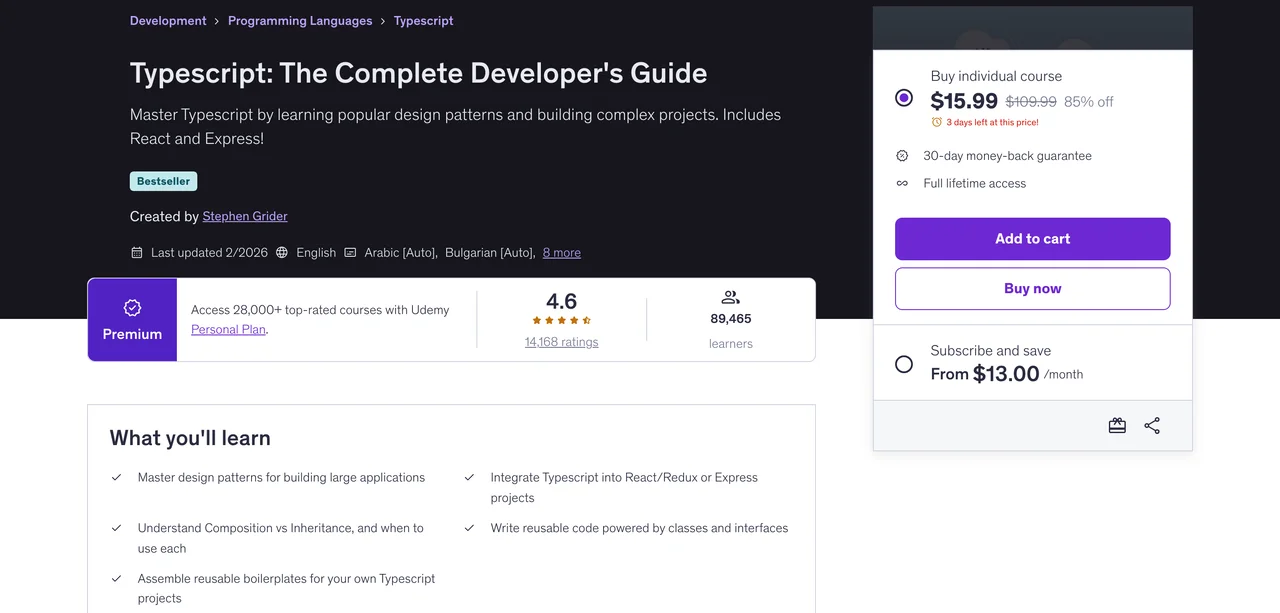Click the 4.6 rating score
This screenshot has height=613, width=1280.
[562, 301]
